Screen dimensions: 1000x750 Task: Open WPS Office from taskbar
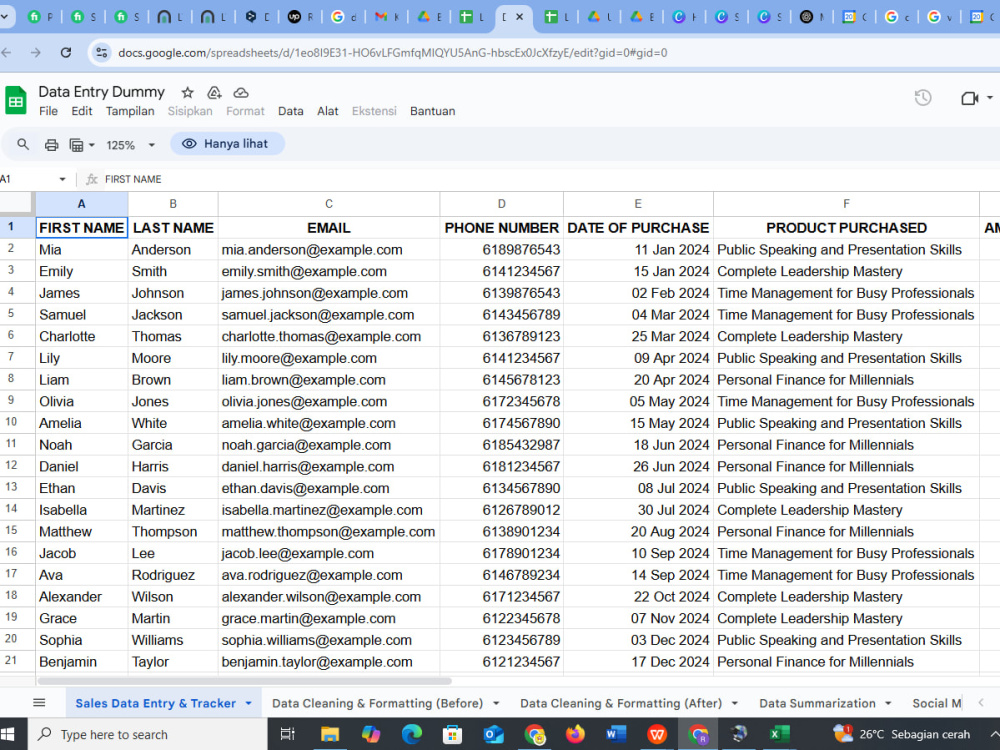coord(657,735)
